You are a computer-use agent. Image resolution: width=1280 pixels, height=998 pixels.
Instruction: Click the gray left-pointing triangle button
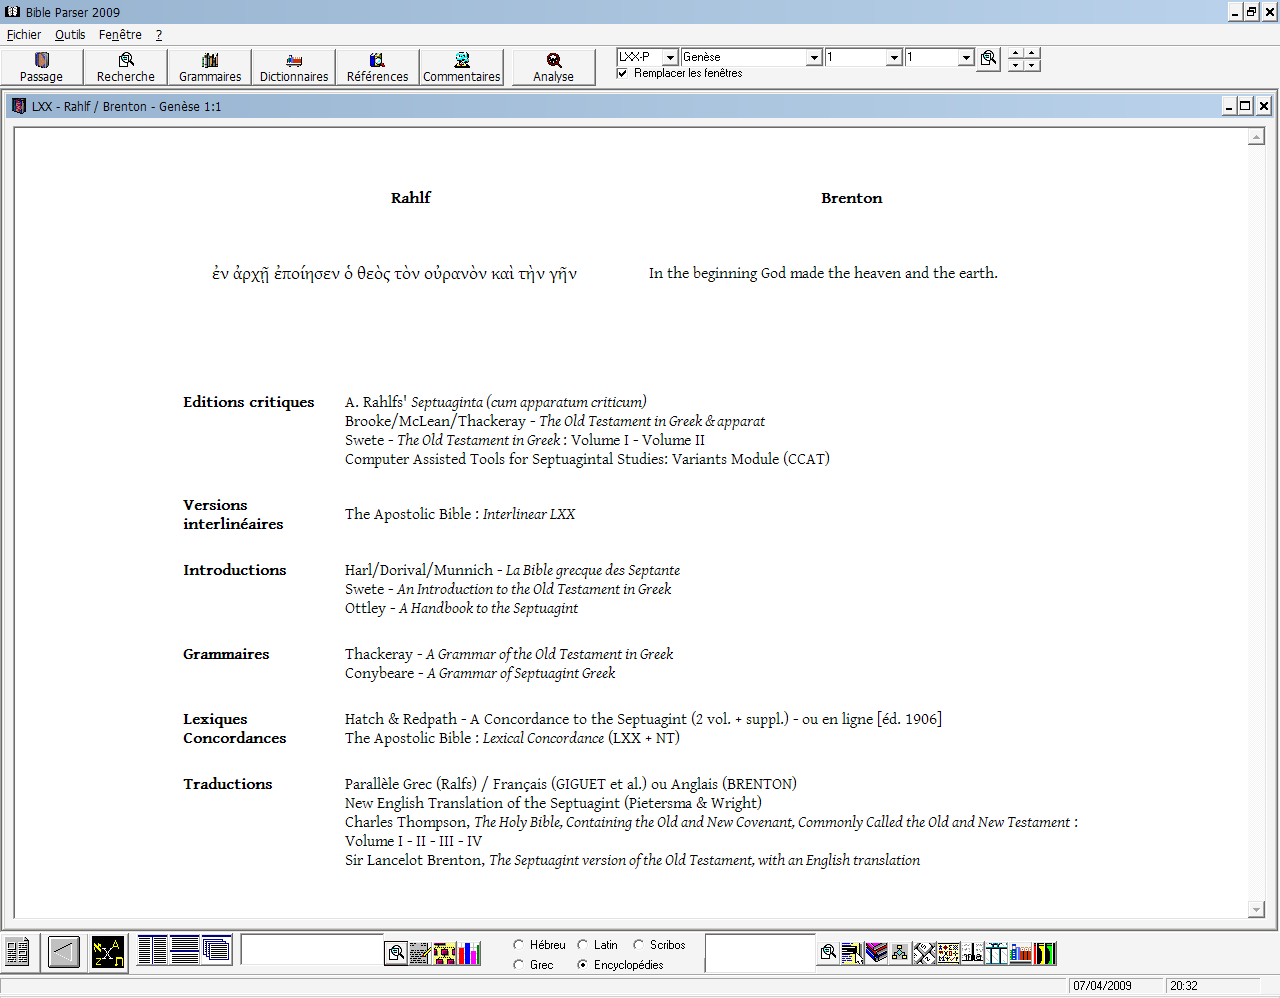click(x=64, y=951)
